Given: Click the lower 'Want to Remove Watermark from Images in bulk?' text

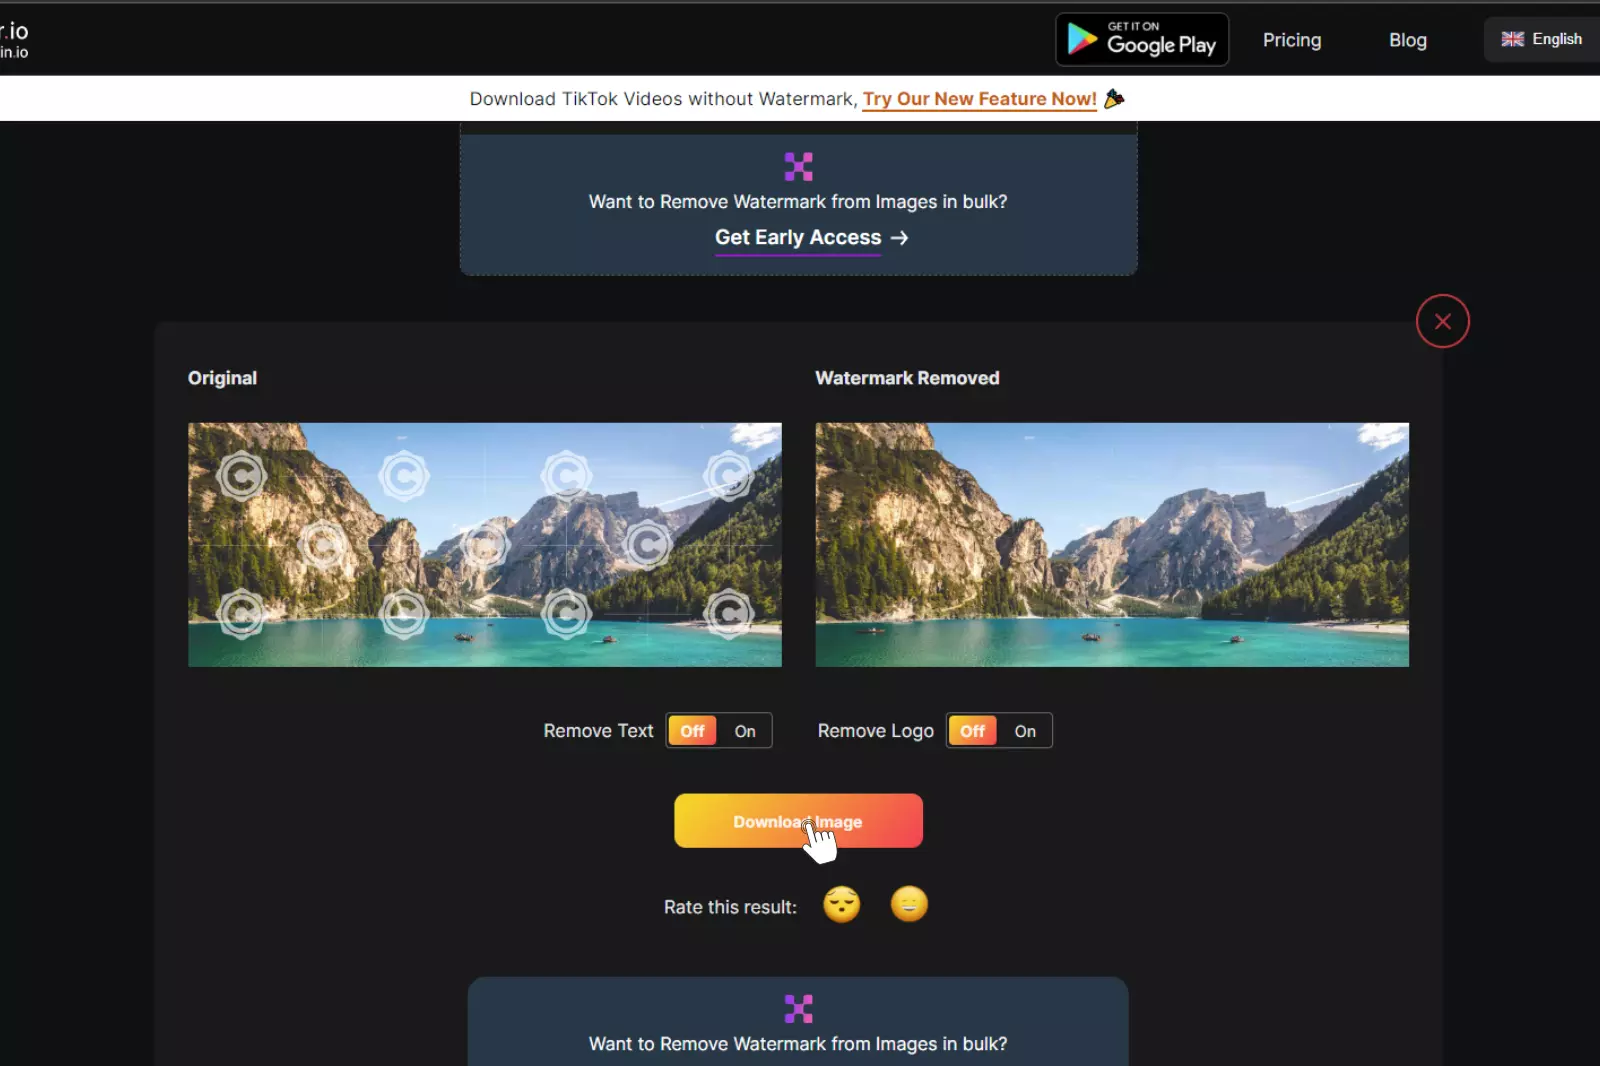Looking at the screenshot, I should [x=798, y=1044].
